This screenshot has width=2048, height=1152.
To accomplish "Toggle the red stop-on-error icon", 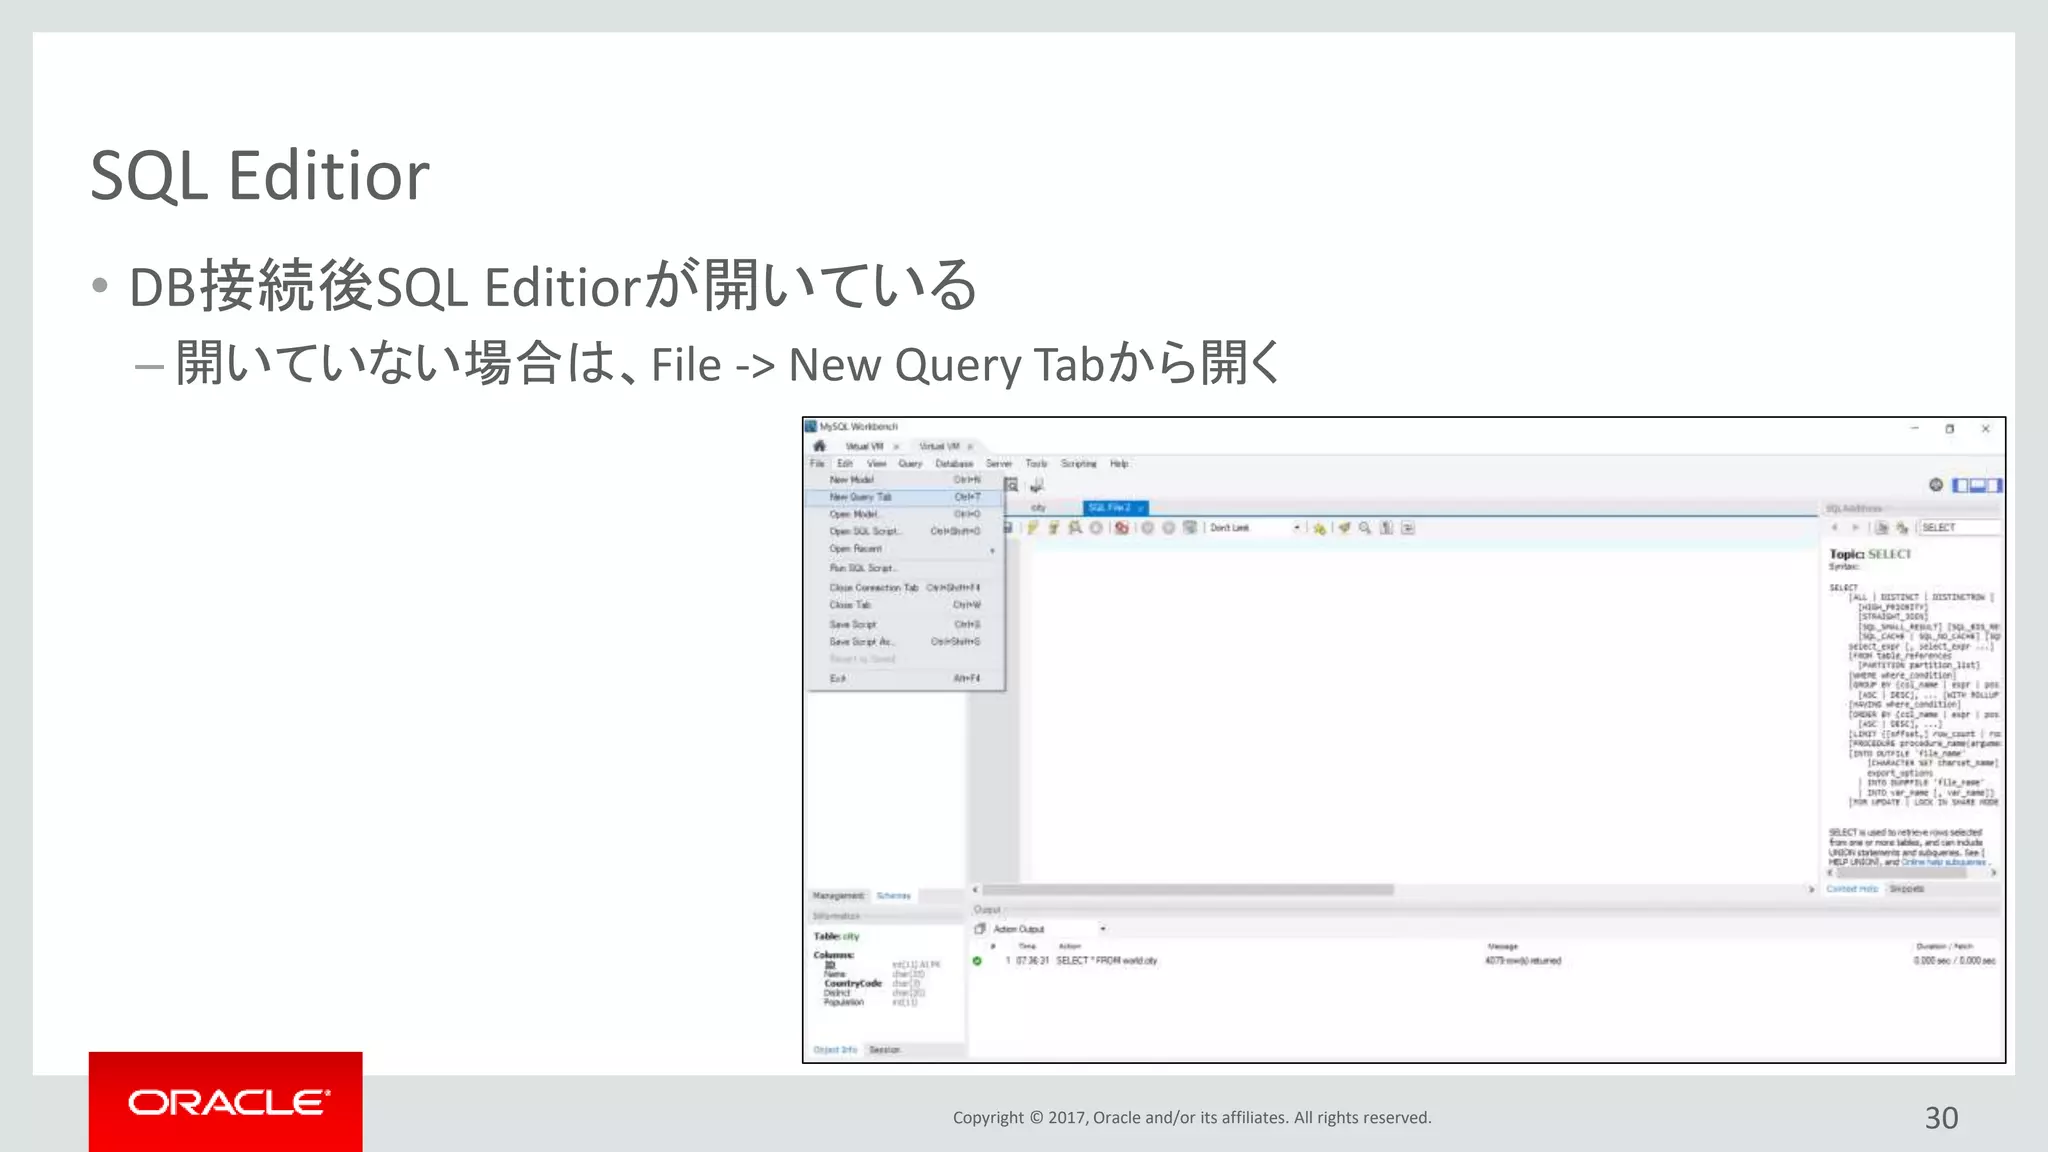I will coord(1122,528).
